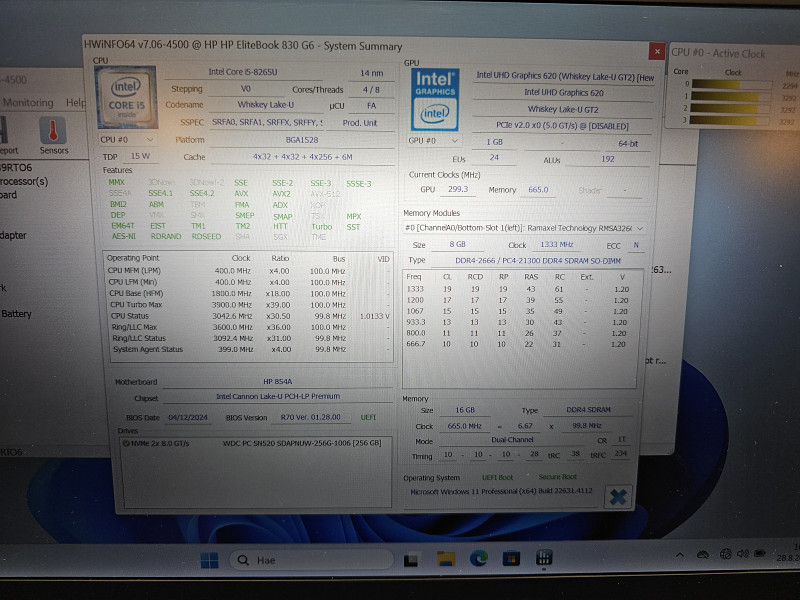
Task: Select the processor(s) item in the main tree
Action: pos(24,181)
